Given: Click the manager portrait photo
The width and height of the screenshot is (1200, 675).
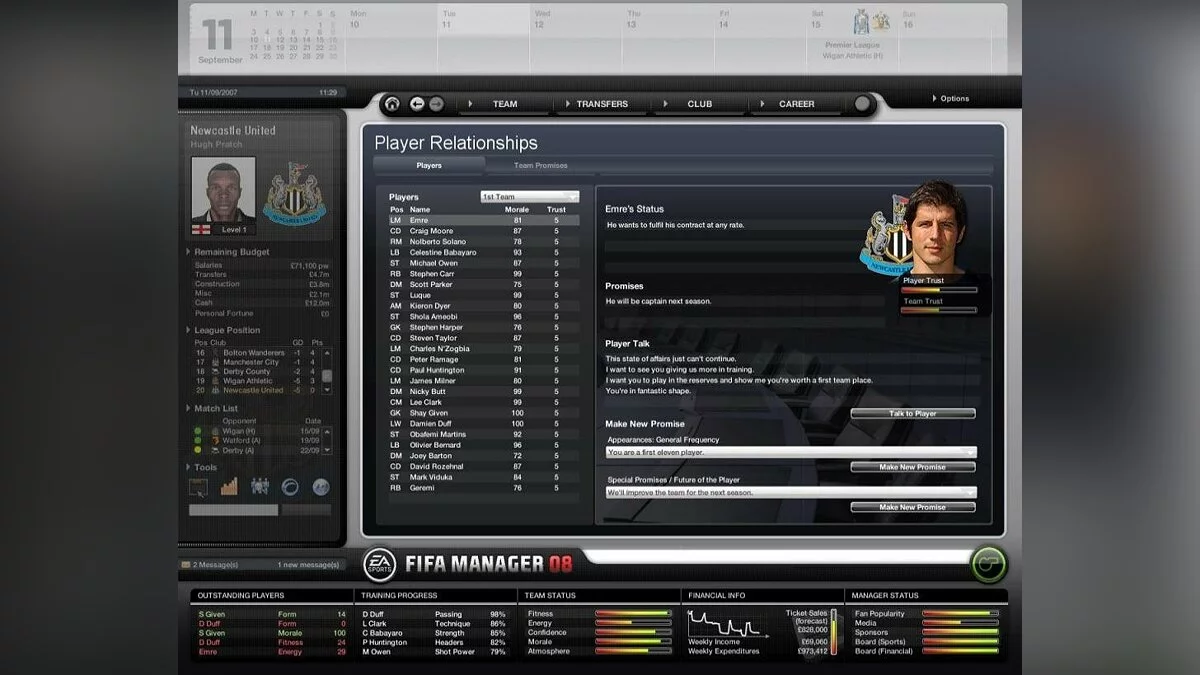Looking at the screenshot, I should pyautogui.click(x=222, y=191).
